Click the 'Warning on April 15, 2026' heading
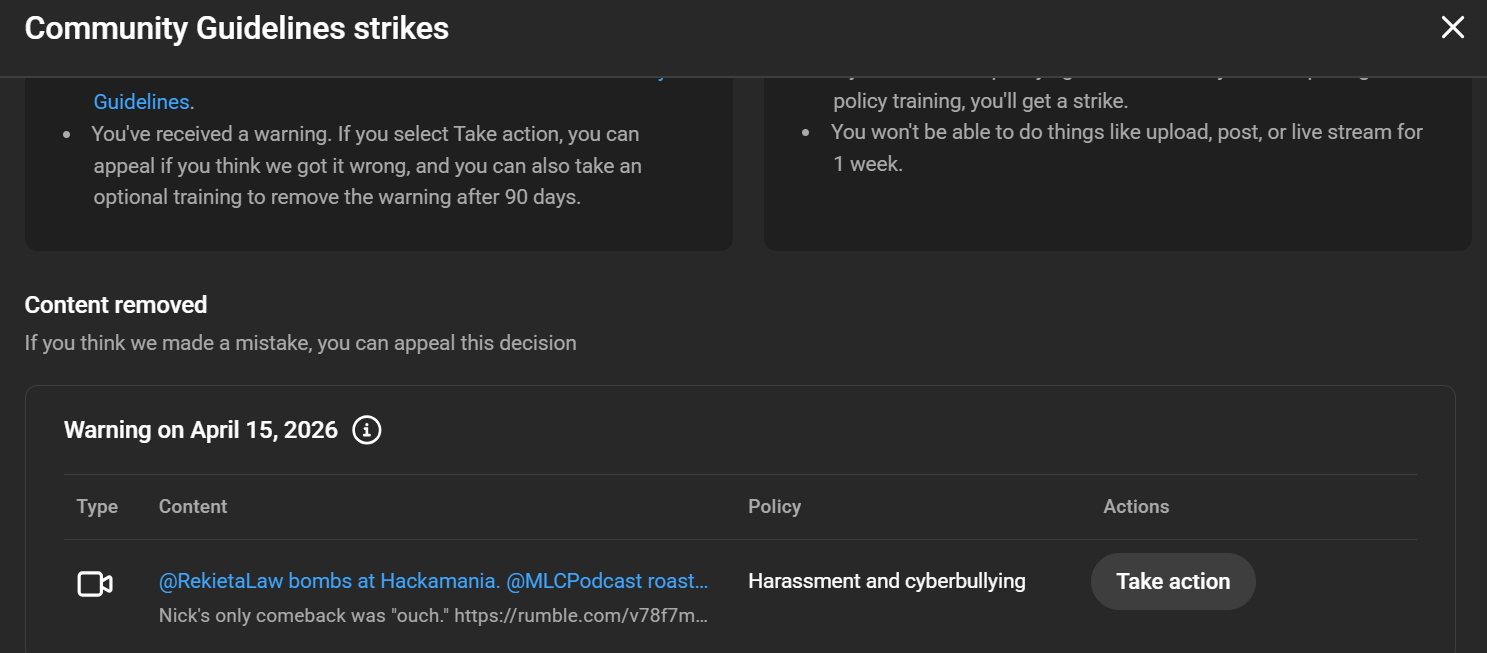 click(201, 431)
